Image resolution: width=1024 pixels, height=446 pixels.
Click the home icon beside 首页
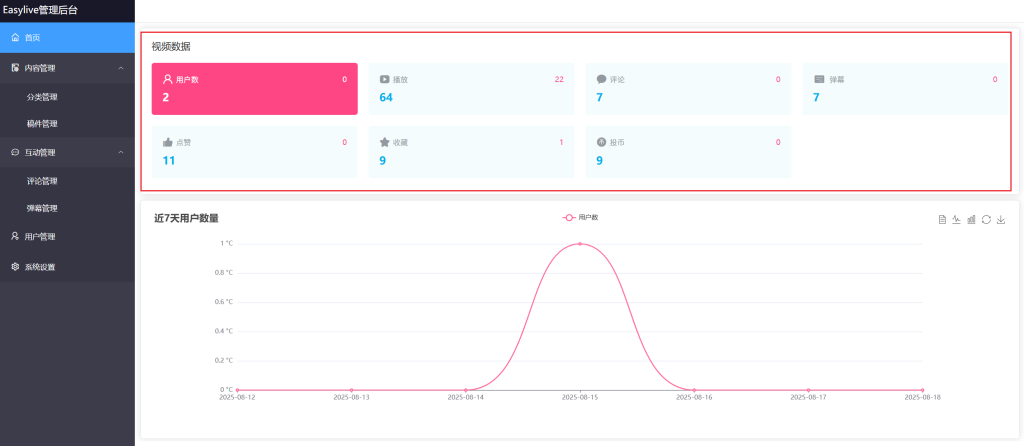[x=15, y=37]
